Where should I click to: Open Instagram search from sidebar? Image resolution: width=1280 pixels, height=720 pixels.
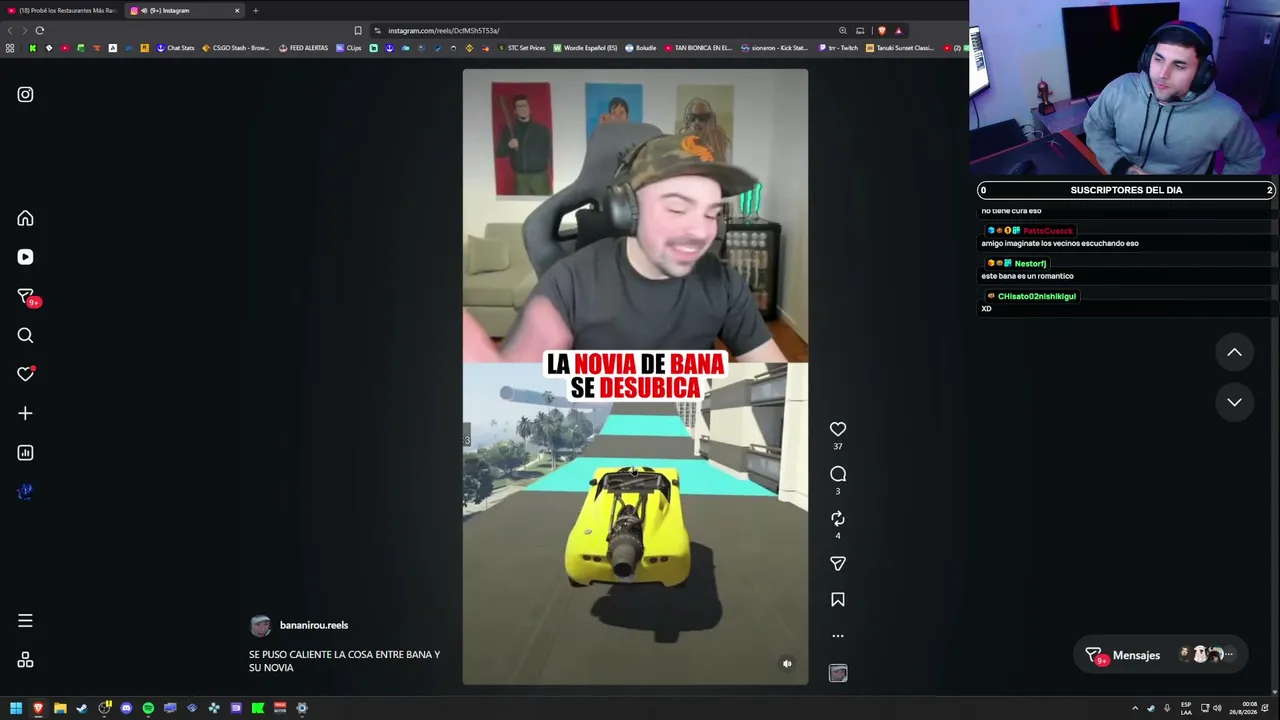(x=25, y=336)
